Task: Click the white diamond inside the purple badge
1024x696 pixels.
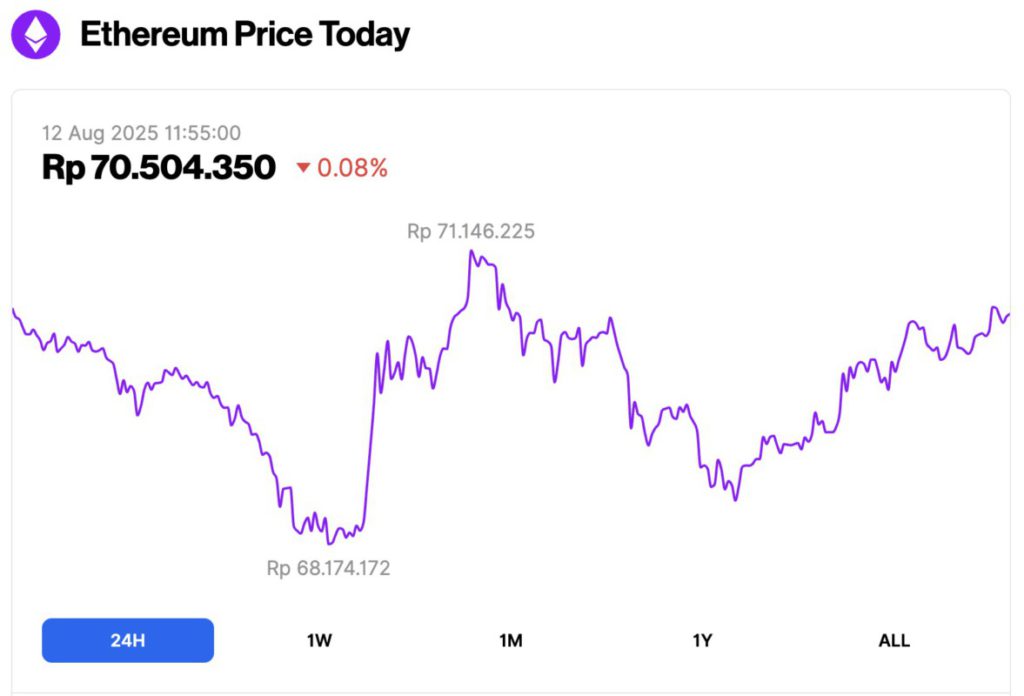Action: (x=37, y=35)
